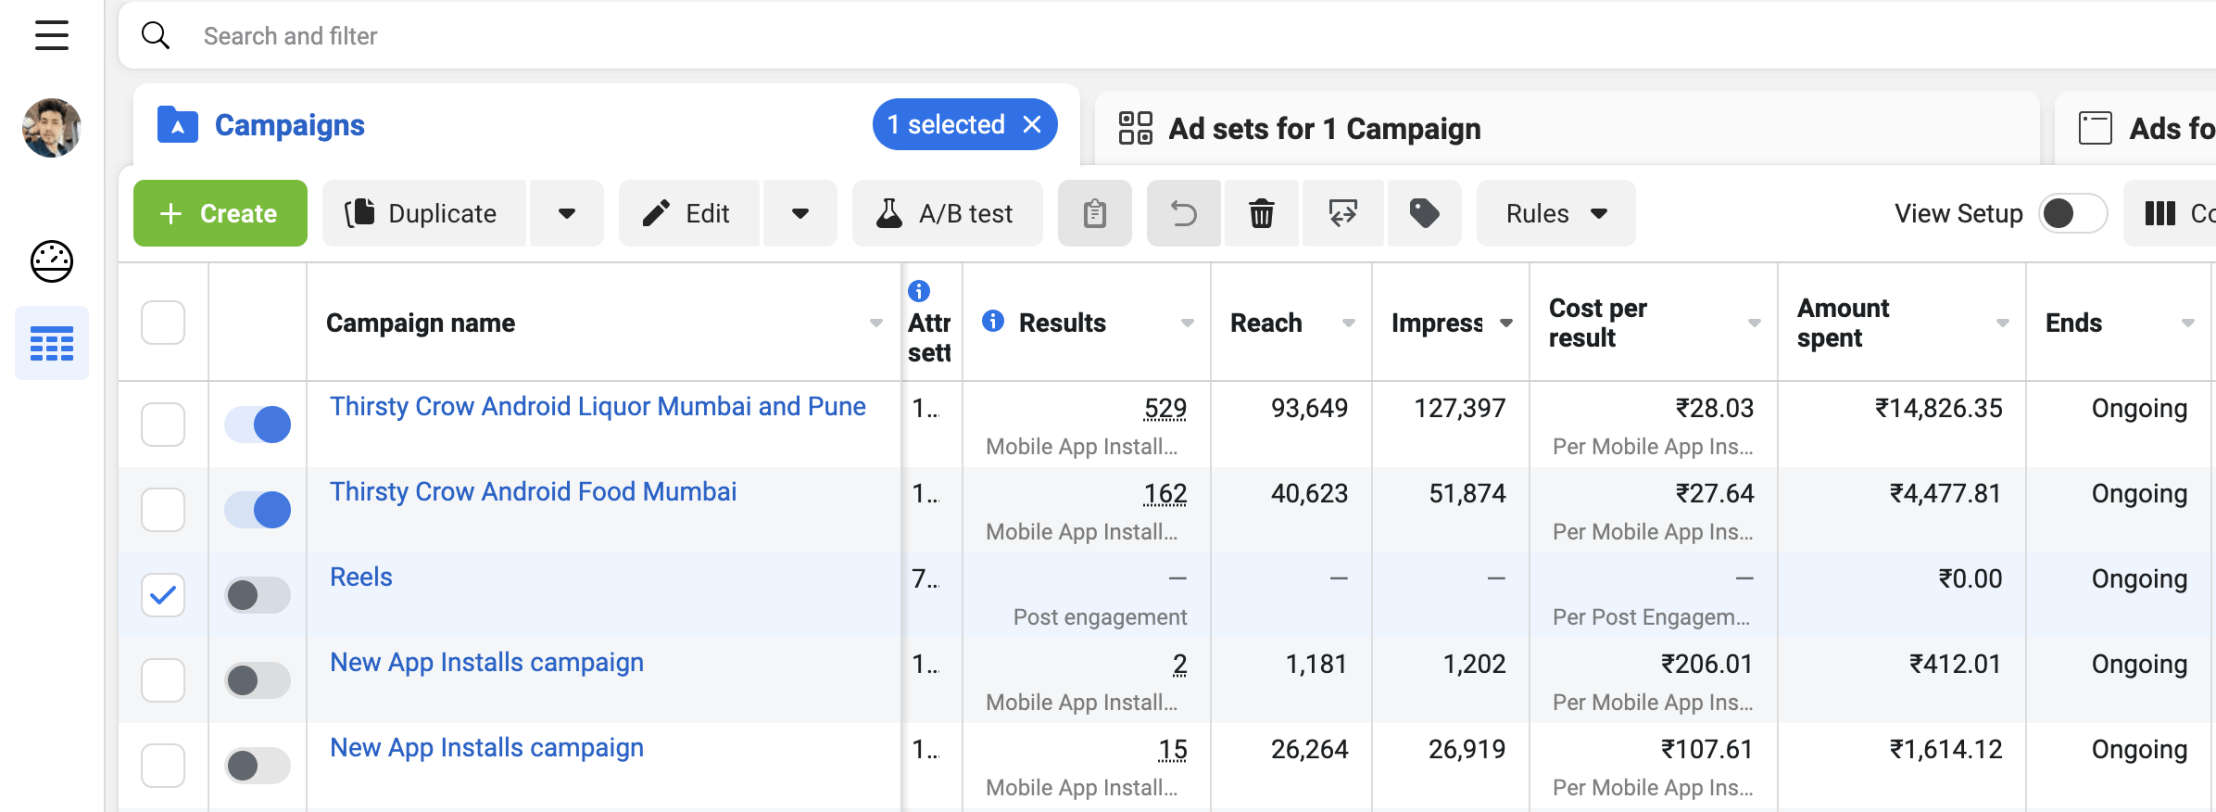Check the Thirsty Crow Android Food Mumbai checkbox

(163, 510)
